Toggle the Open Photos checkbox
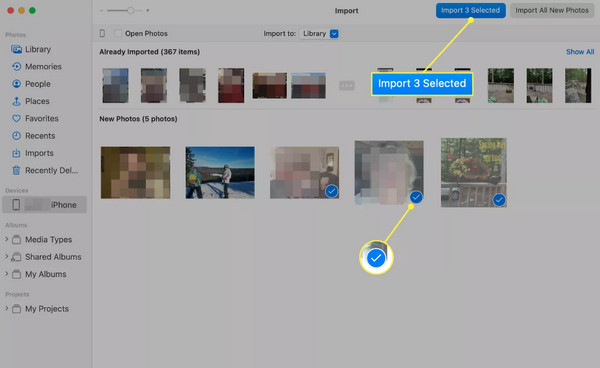The image size is (600, 368). [118, 33]
